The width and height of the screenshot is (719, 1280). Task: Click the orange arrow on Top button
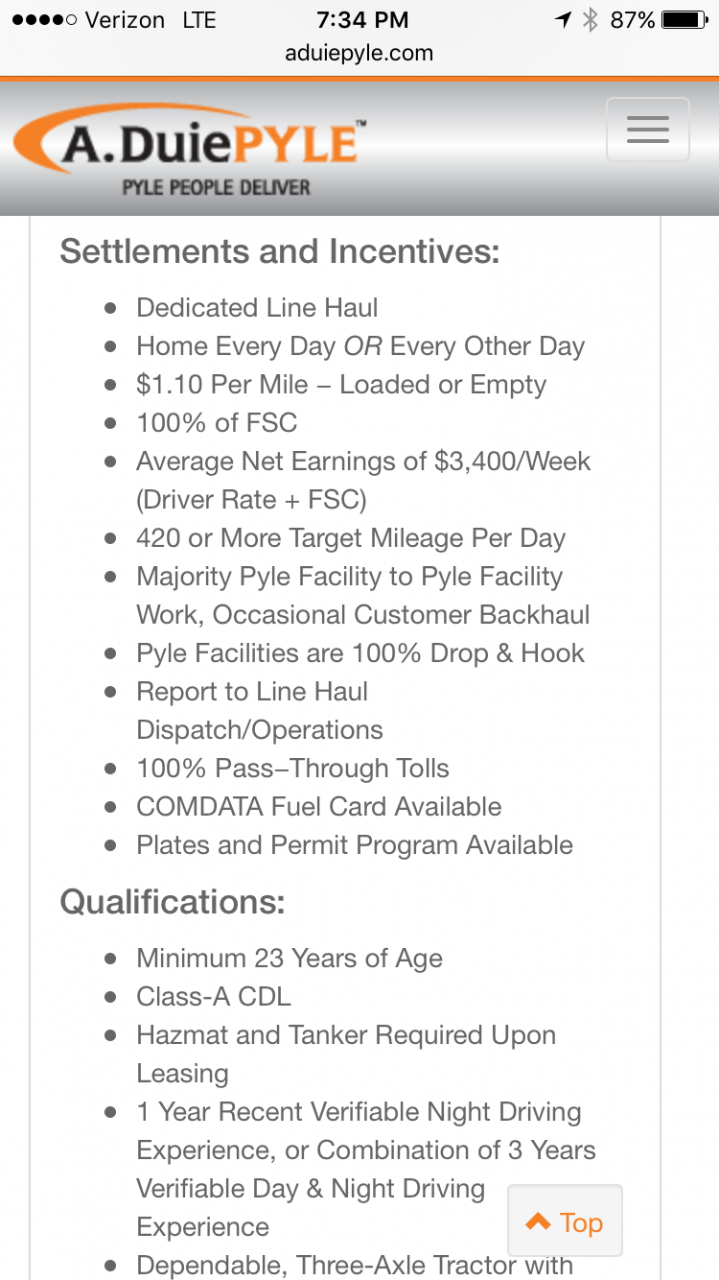pos(538,1222)
